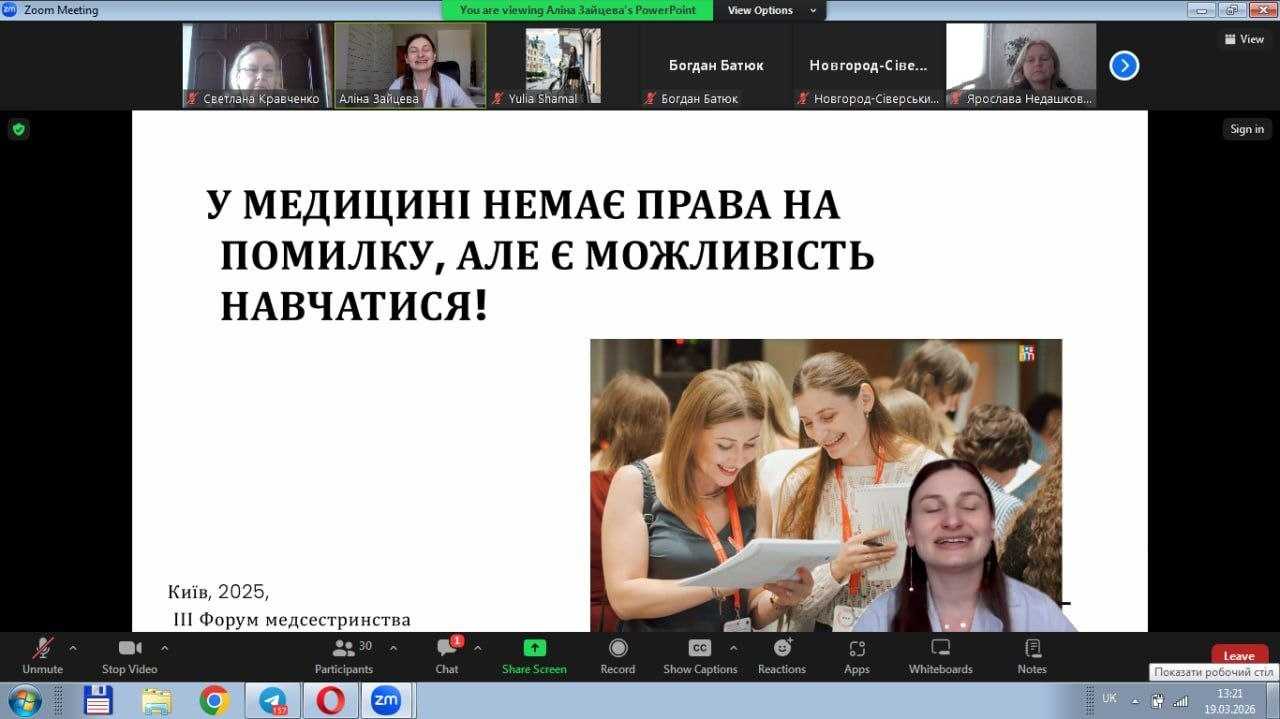Screen dimensions: 1280x719
Task: Start recording with the Record icon
Action: (618, 649)
